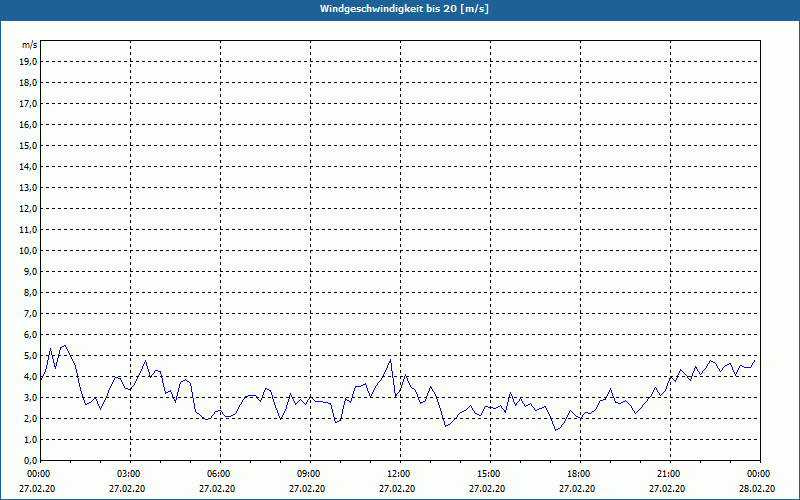The height and width of the screenshot is (500, 800).
Task: Pick the '27.02.20' date beneath 06:00
Action: (x=217, y=489)
